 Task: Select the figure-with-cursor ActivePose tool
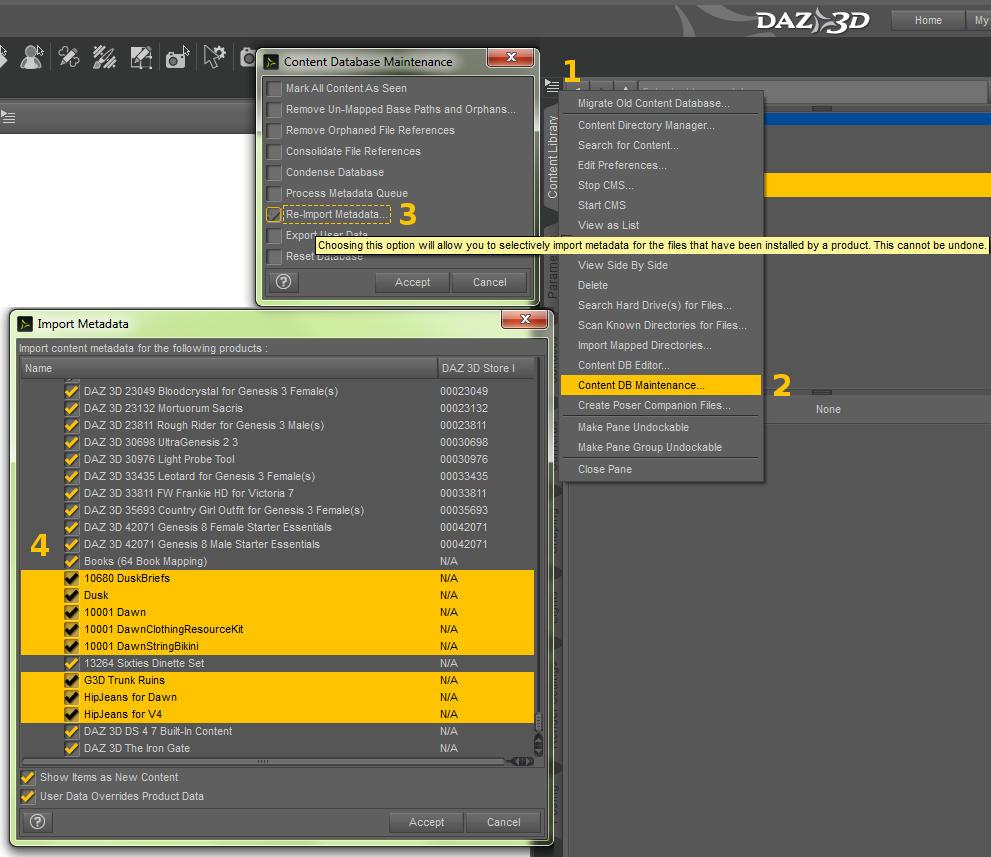click(x=32, y=57)
